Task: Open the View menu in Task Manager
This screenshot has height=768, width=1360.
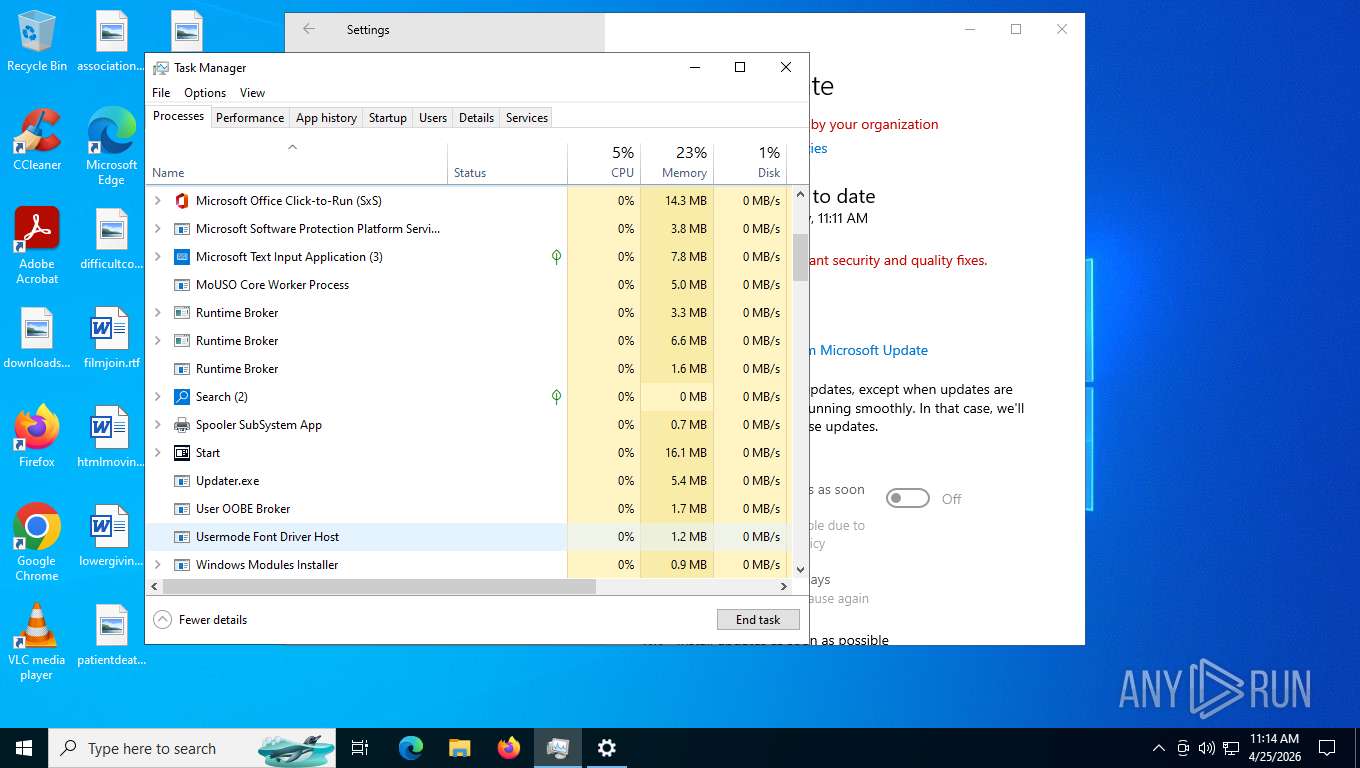Action: [252, 93]
